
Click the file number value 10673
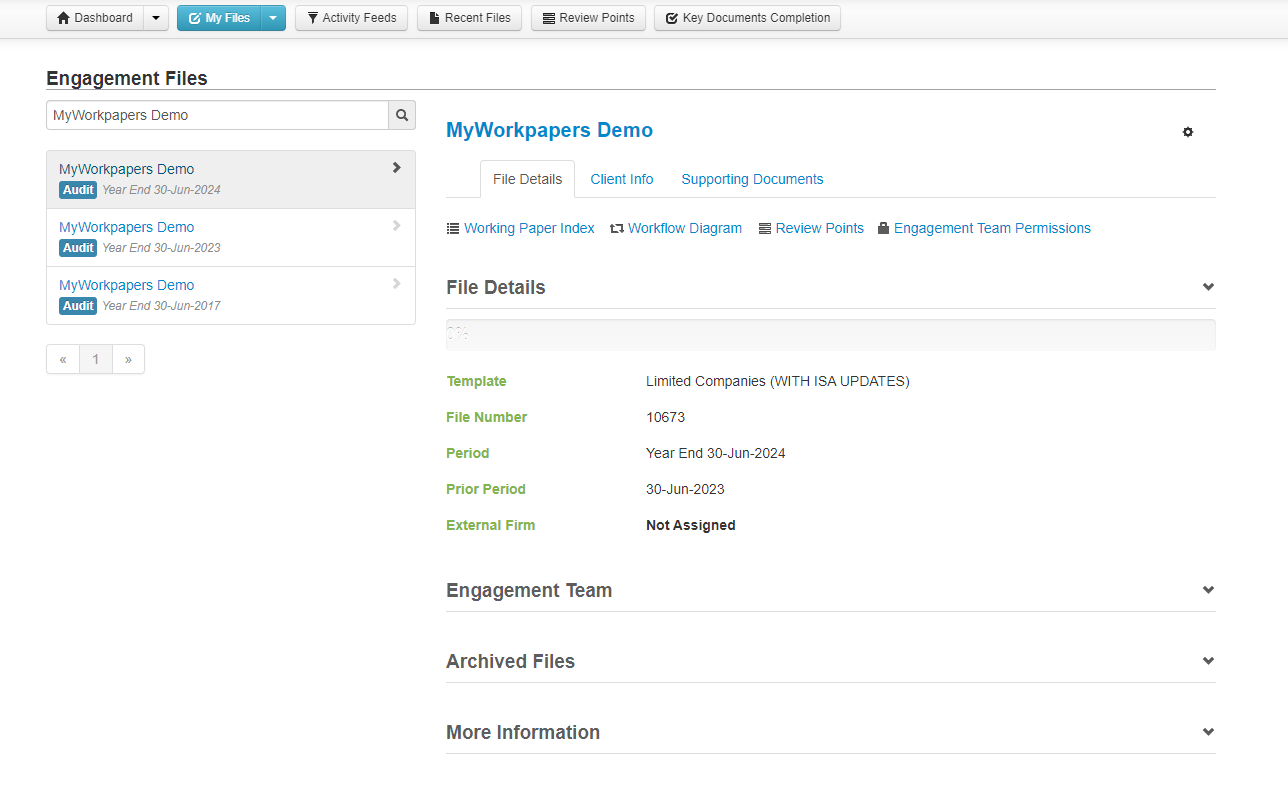tap(665, 417)
